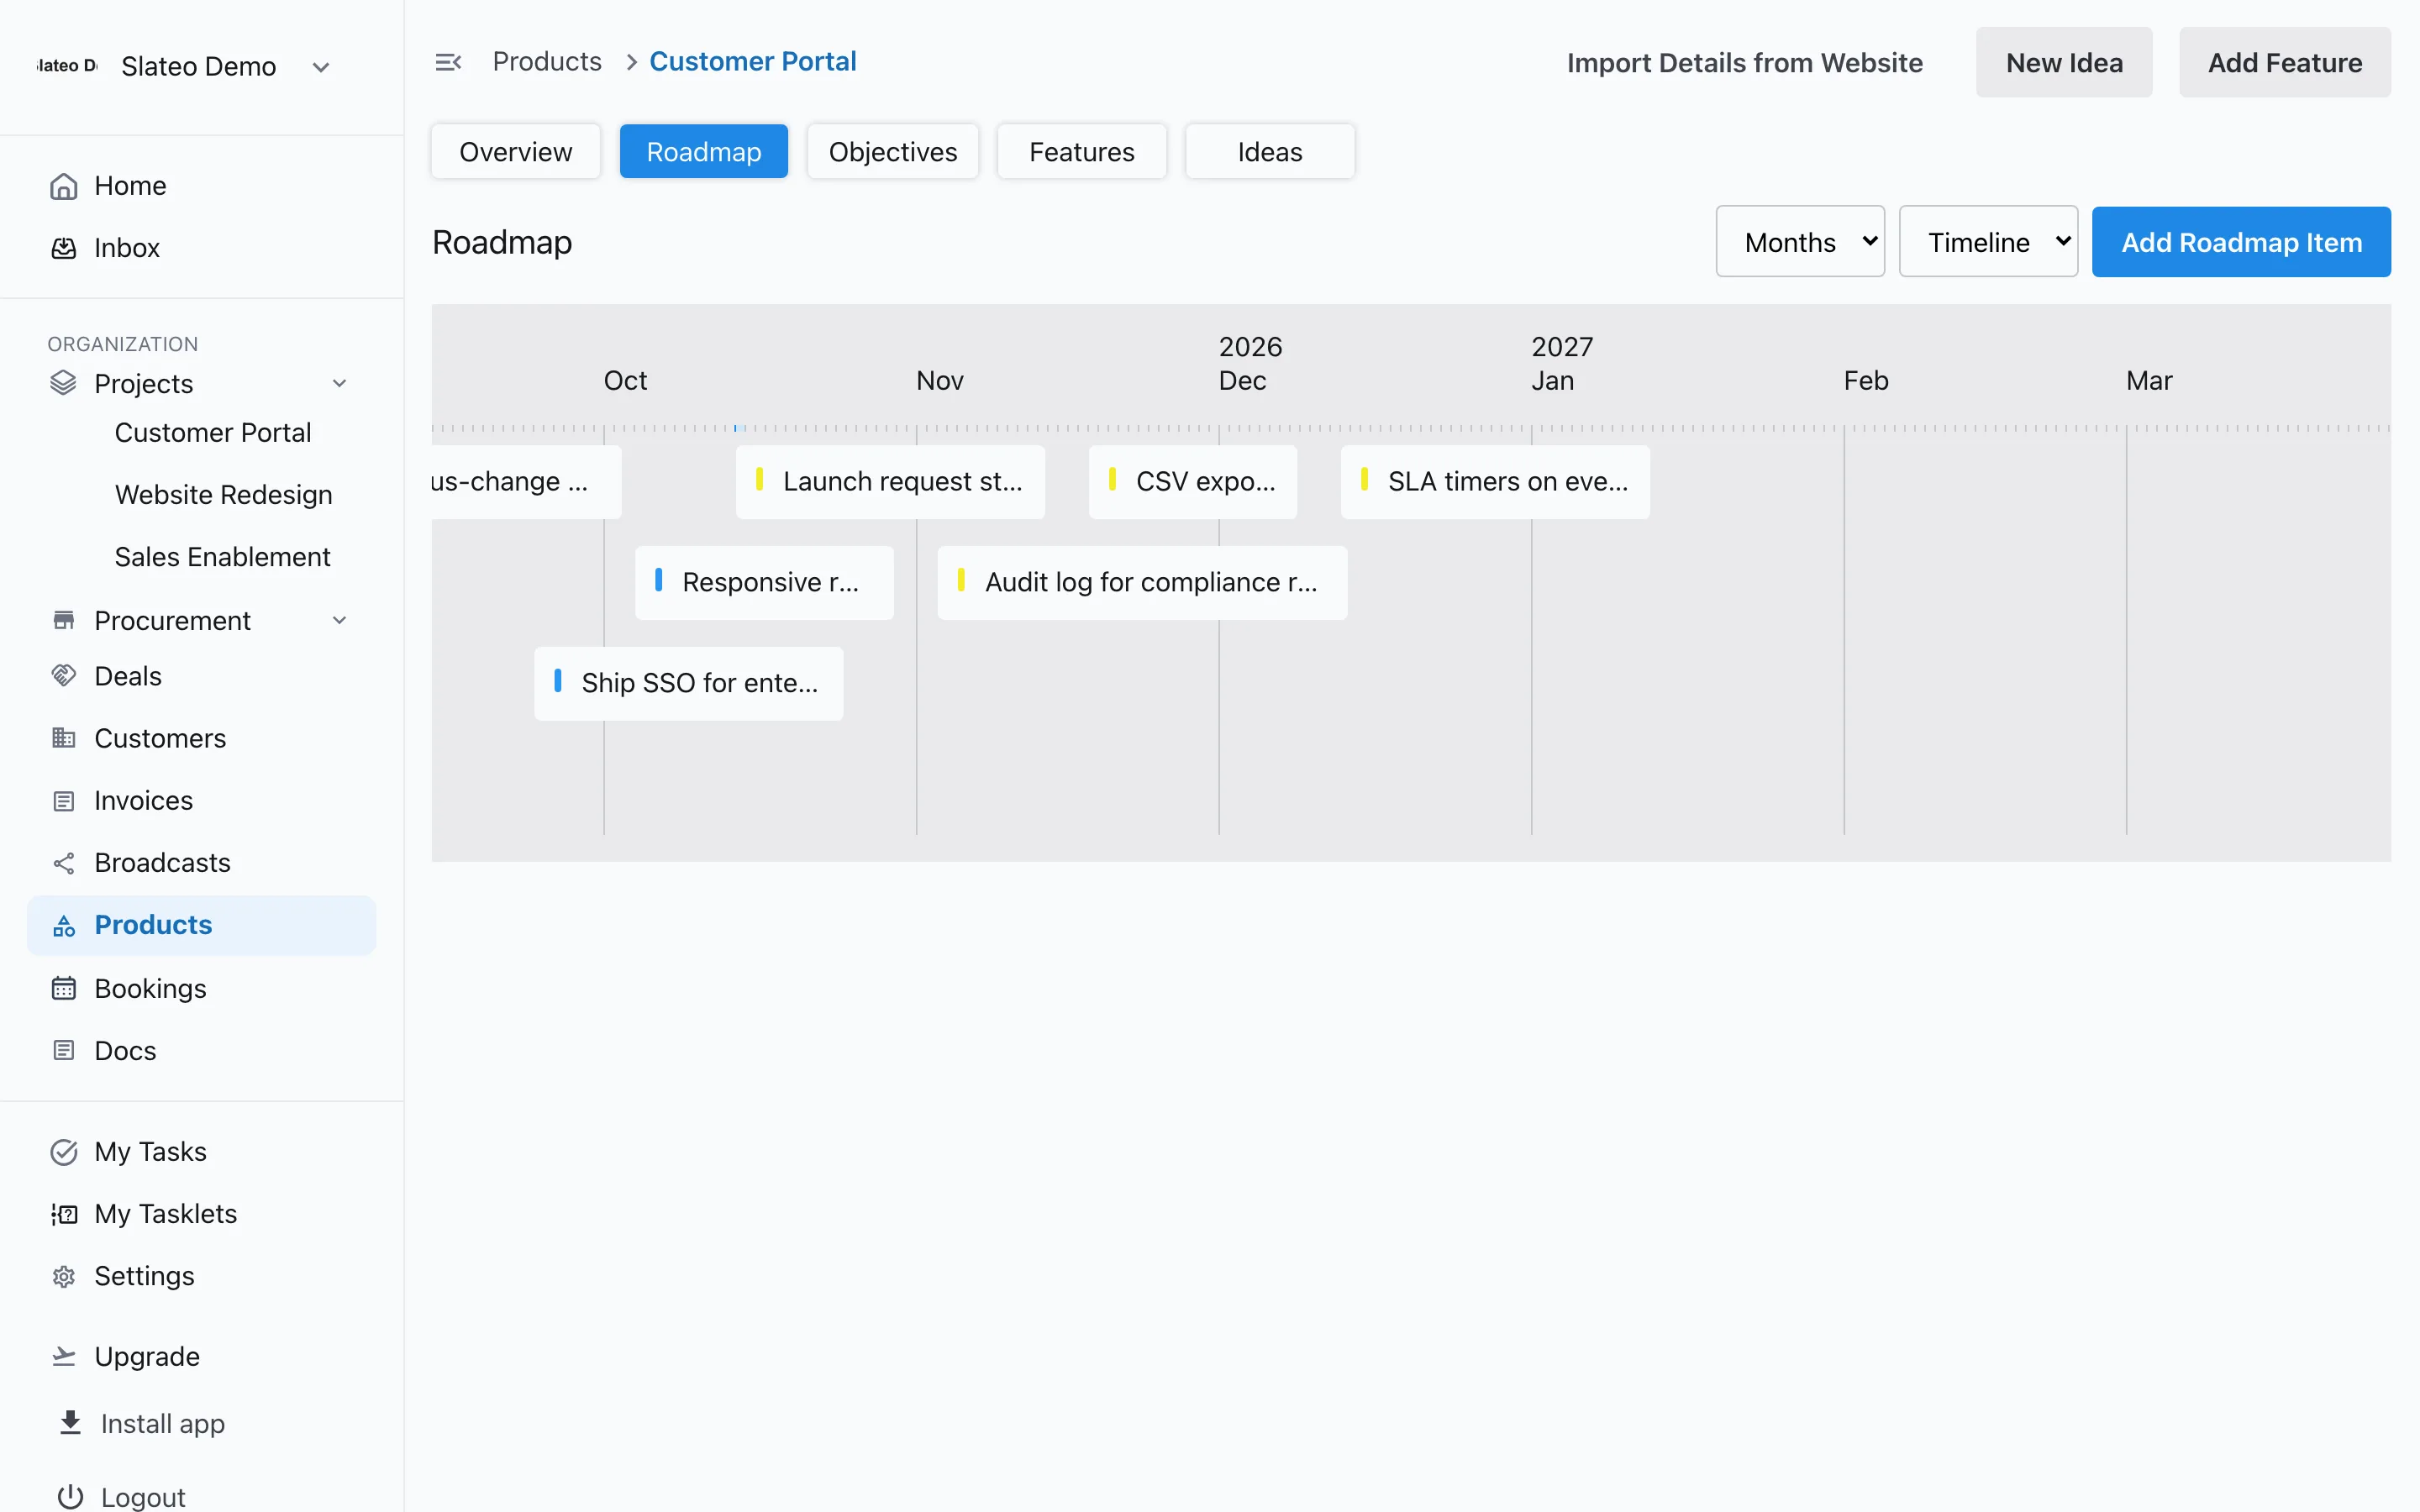Viewport: 2420px width, 1512px height.
Task: Click the Procurement store icon
Action: (x=64, y=620)
